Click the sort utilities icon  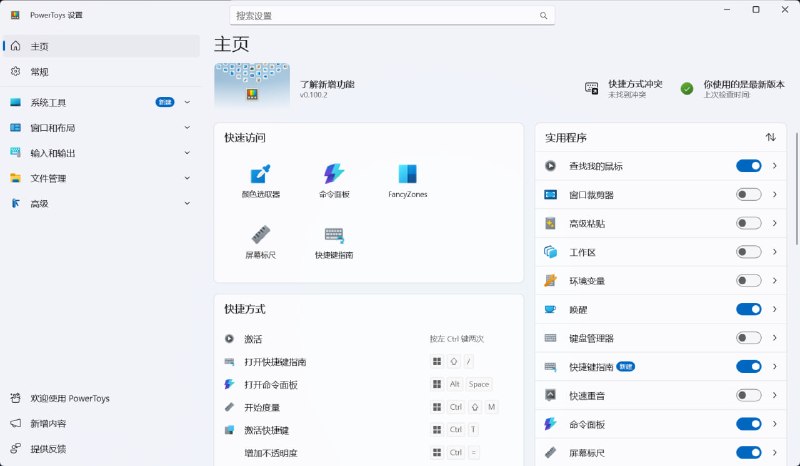pos(770,137)
